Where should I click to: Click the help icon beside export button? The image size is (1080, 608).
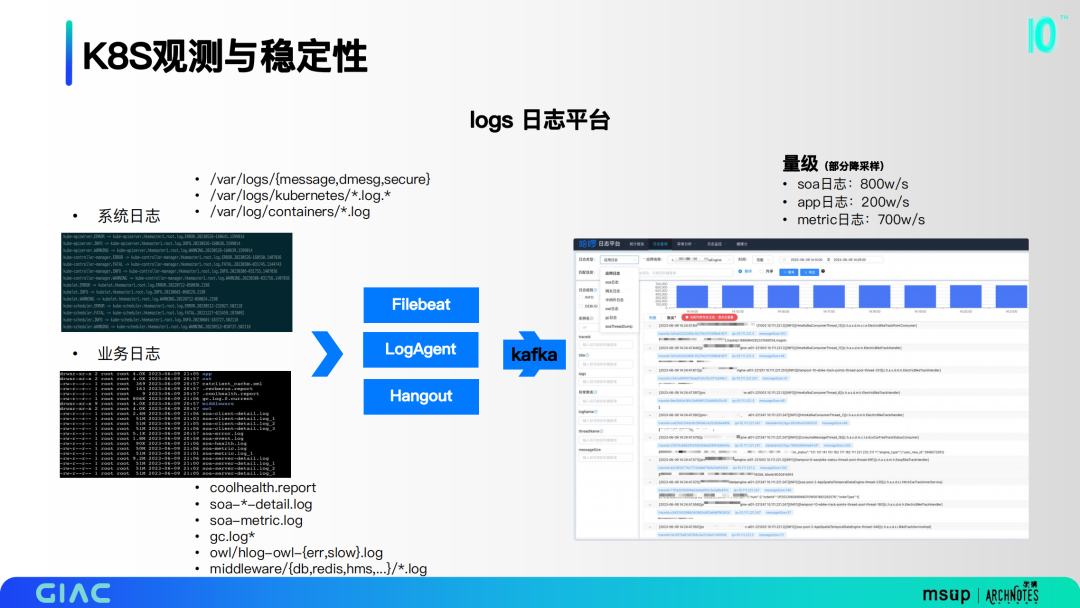click(x=823, y=271)
